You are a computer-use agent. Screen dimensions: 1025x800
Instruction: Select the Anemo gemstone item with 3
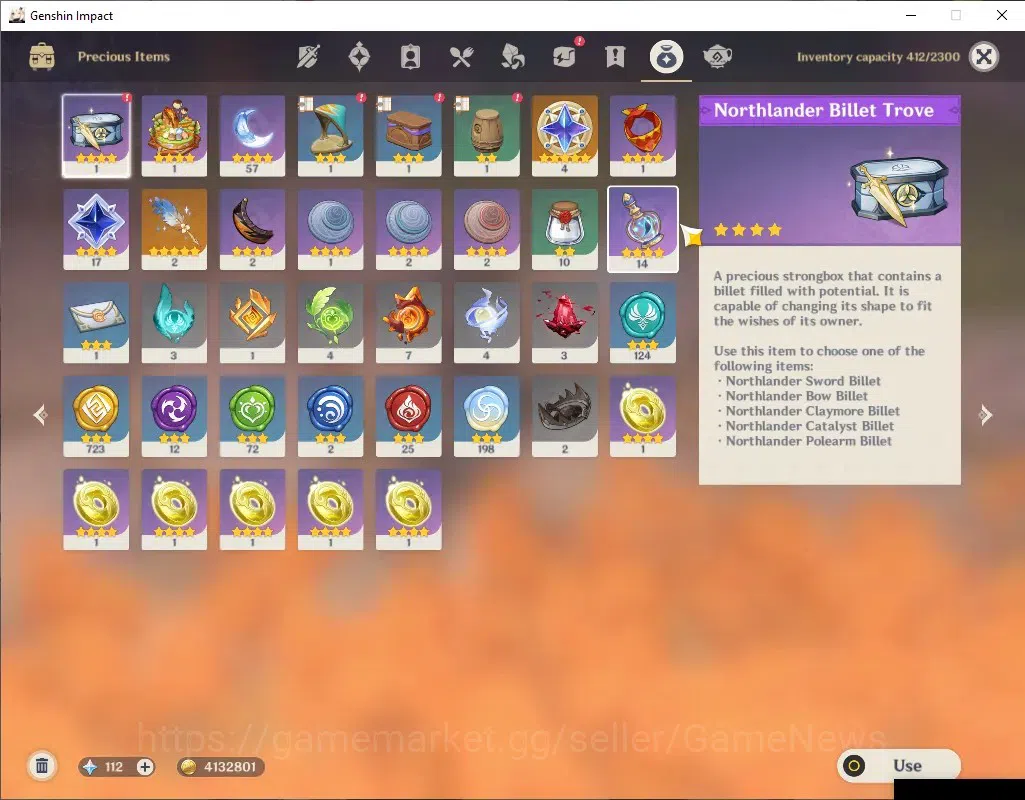[174, 323]
